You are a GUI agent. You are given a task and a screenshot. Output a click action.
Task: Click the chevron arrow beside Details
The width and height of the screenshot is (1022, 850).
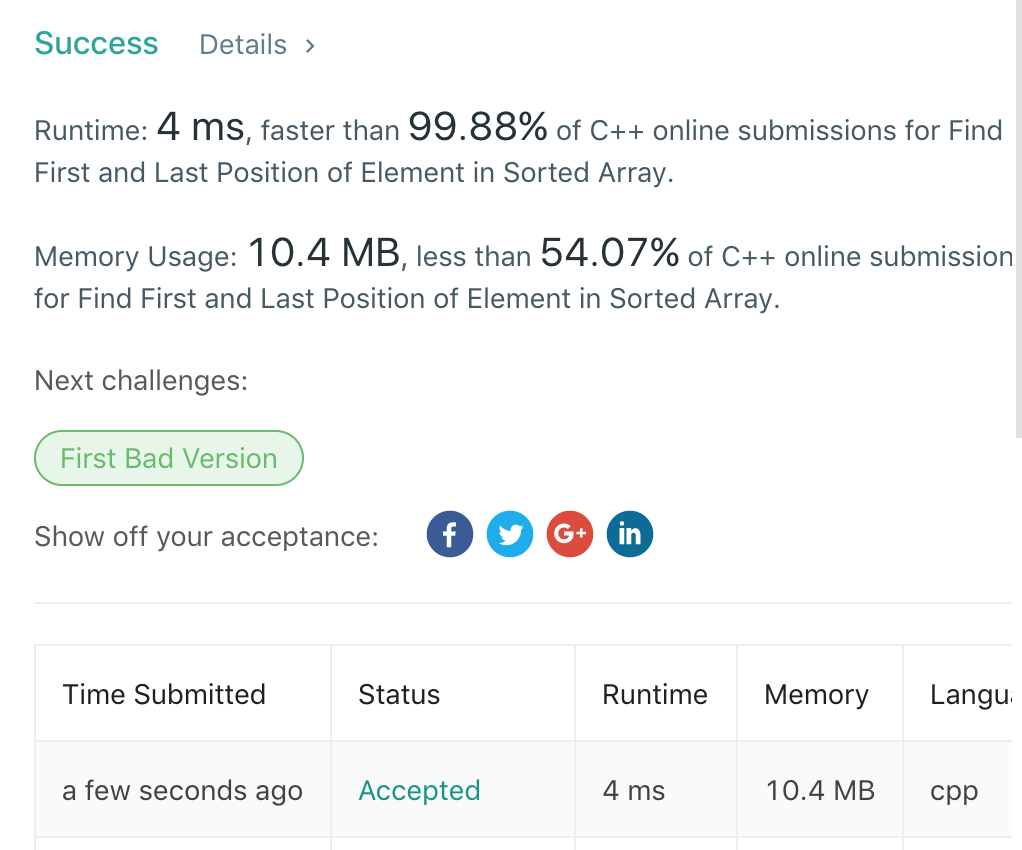click(x=310, y=45)
